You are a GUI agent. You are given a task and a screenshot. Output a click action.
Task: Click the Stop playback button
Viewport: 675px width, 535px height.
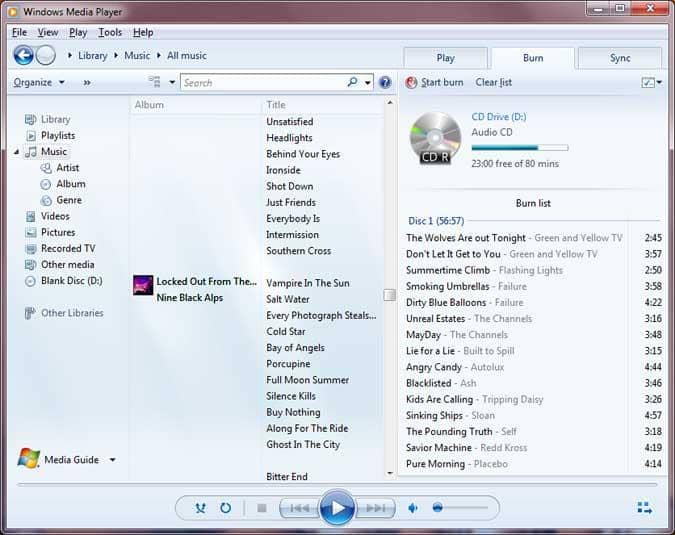(262, 508)
